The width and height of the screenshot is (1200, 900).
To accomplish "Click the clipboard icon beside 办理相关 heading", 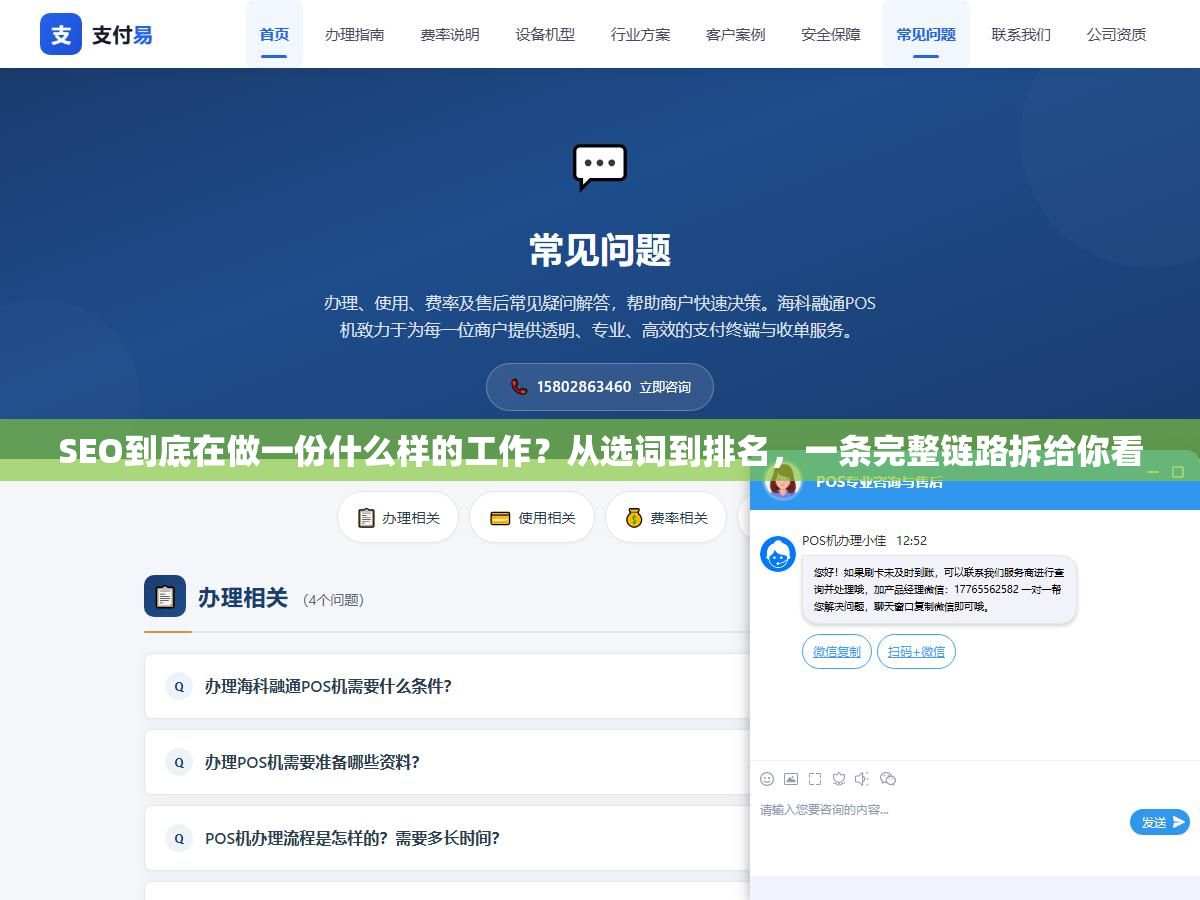I will (165, 596).
